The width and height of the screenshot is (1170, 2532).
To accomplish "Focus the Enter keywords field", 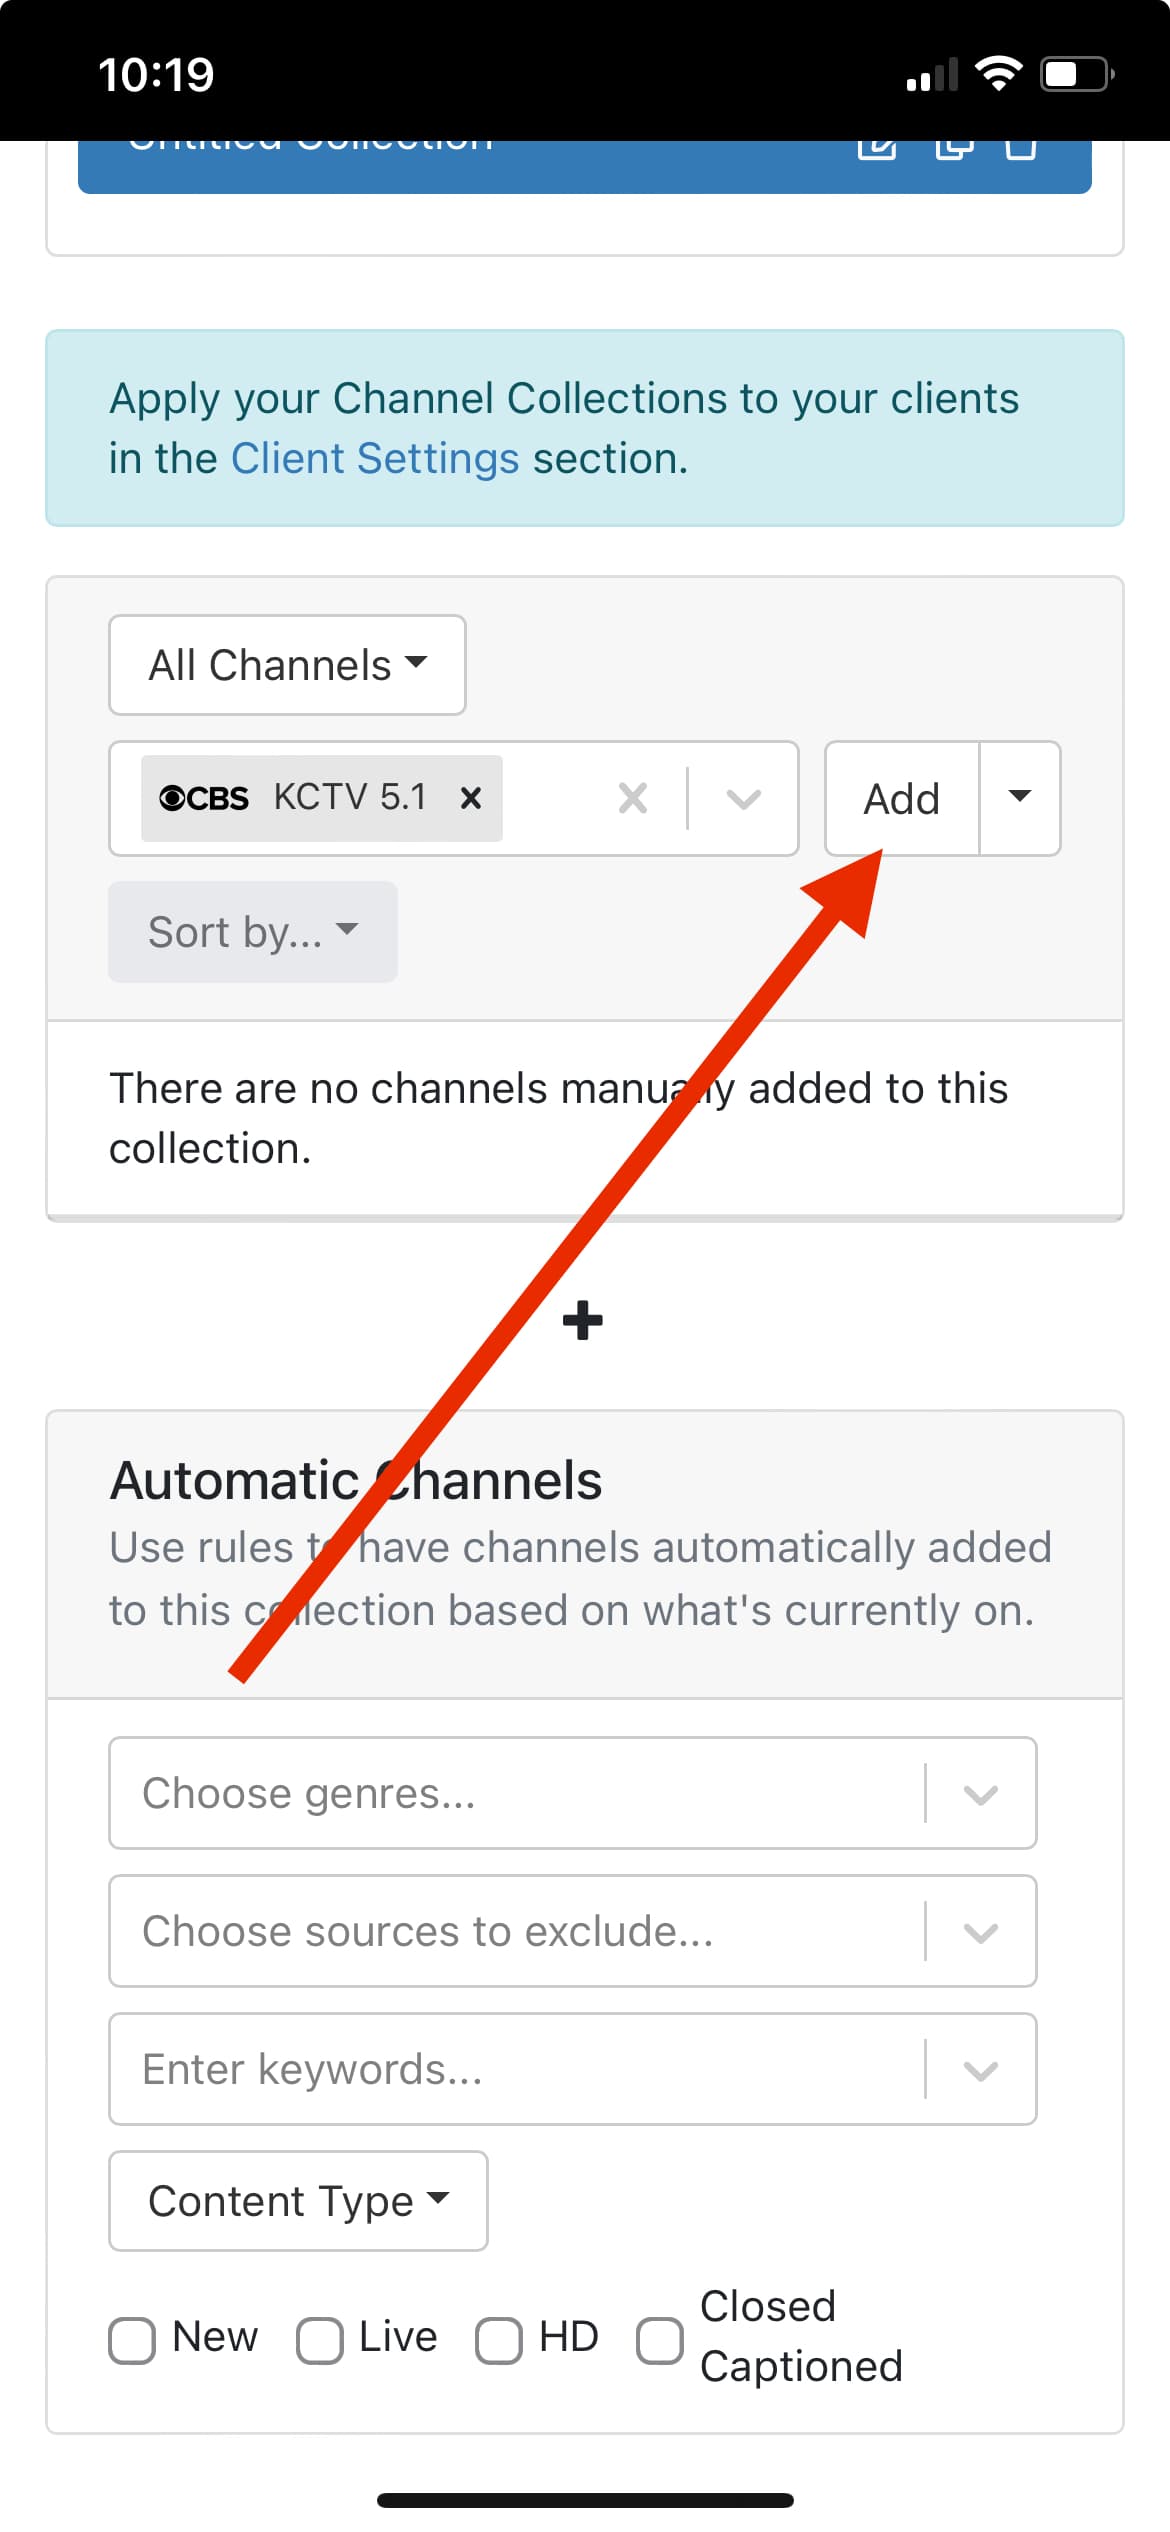I will [520, 2069].
